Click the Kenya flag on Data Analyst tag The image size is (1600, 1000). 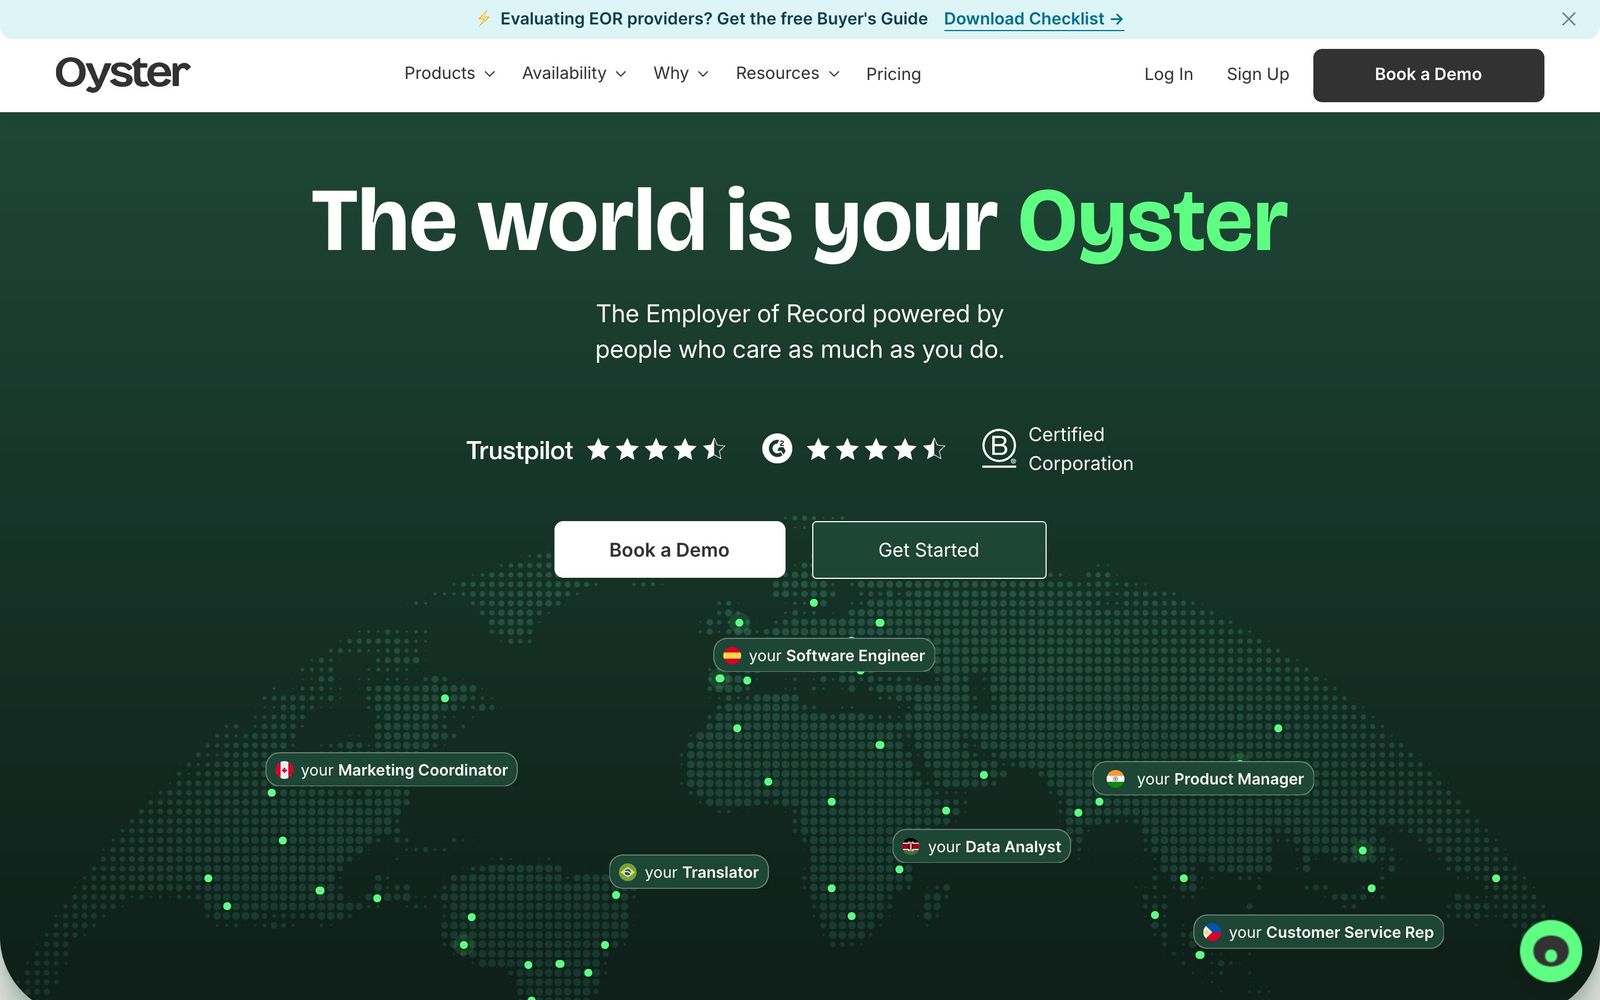pos(911,846)
